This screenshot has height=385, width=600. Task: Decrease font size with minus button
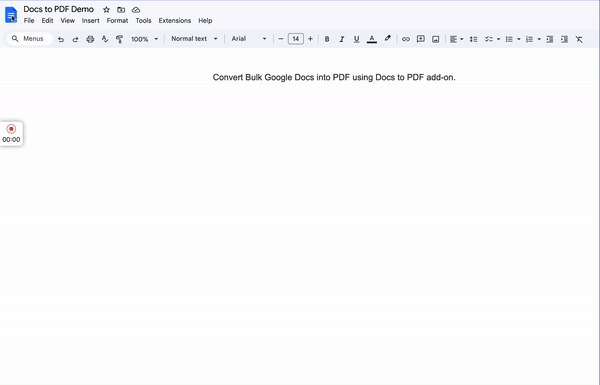280,39
